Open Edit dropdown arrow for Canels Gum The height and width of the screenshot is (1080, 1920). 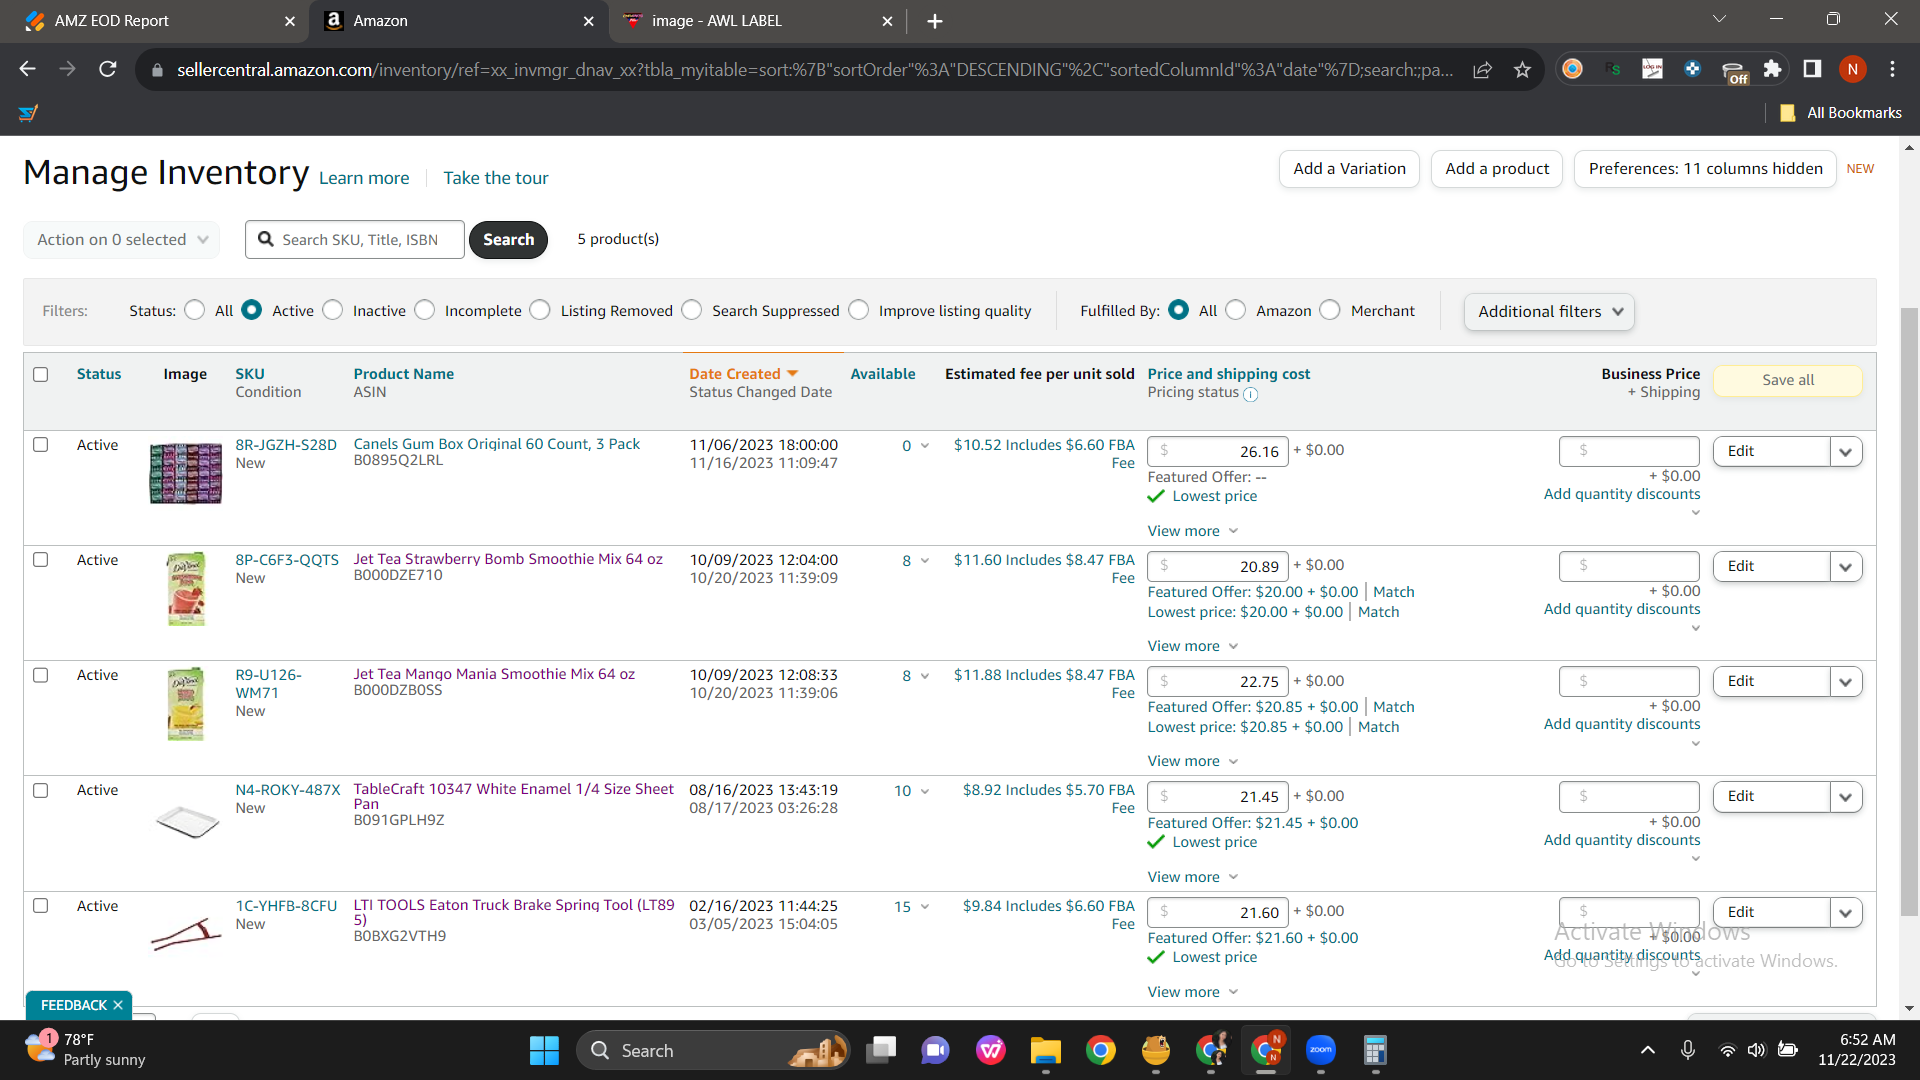1846,452
